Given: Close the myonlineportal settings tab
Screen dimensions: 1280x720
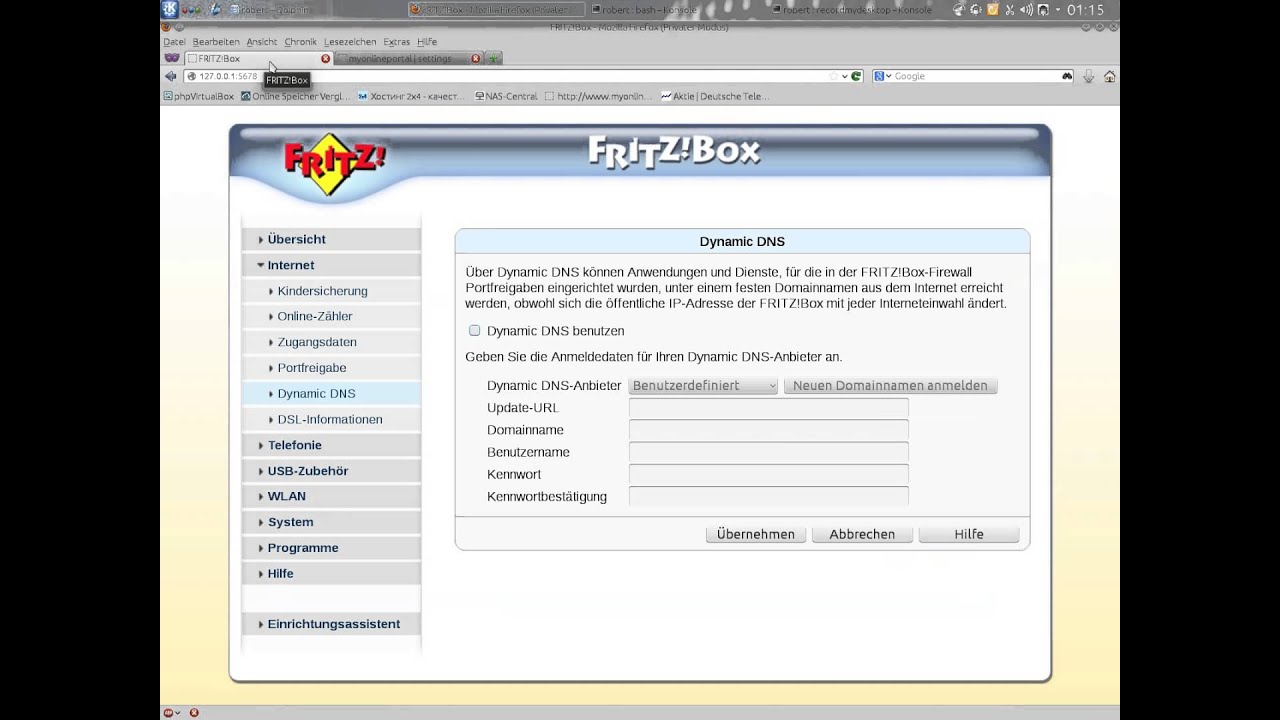Looking at the screenshot, I should (475, 59).
